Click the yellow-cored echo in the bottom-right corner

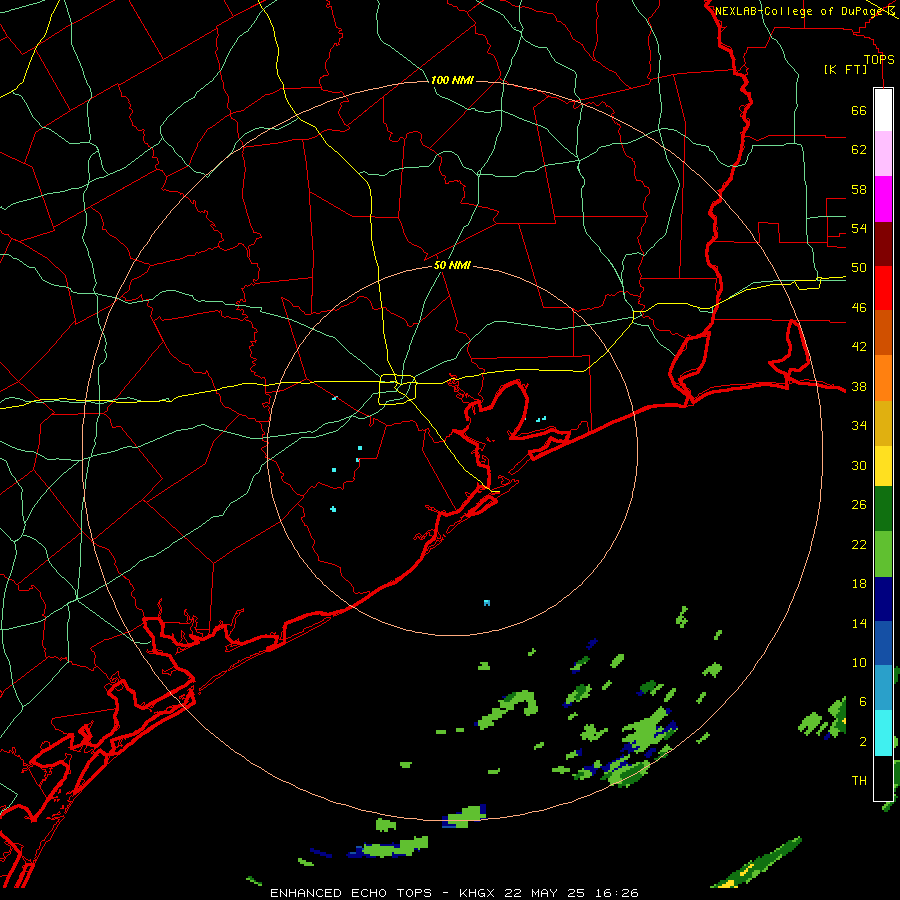pos(757,863)
